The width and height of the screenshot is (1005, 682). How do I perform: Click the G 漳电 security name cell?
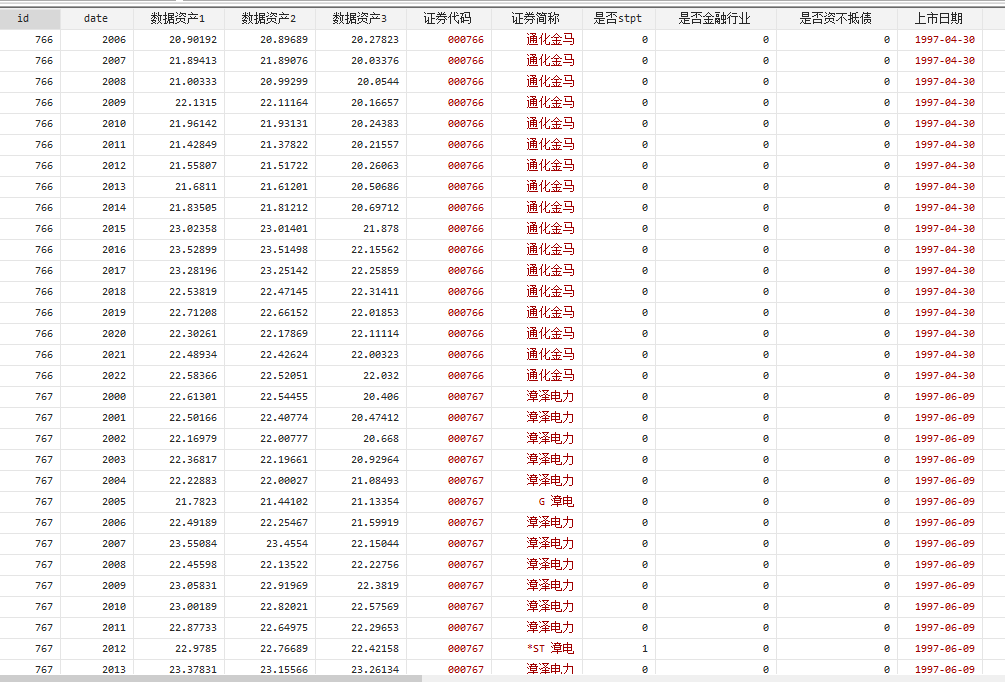555,501
